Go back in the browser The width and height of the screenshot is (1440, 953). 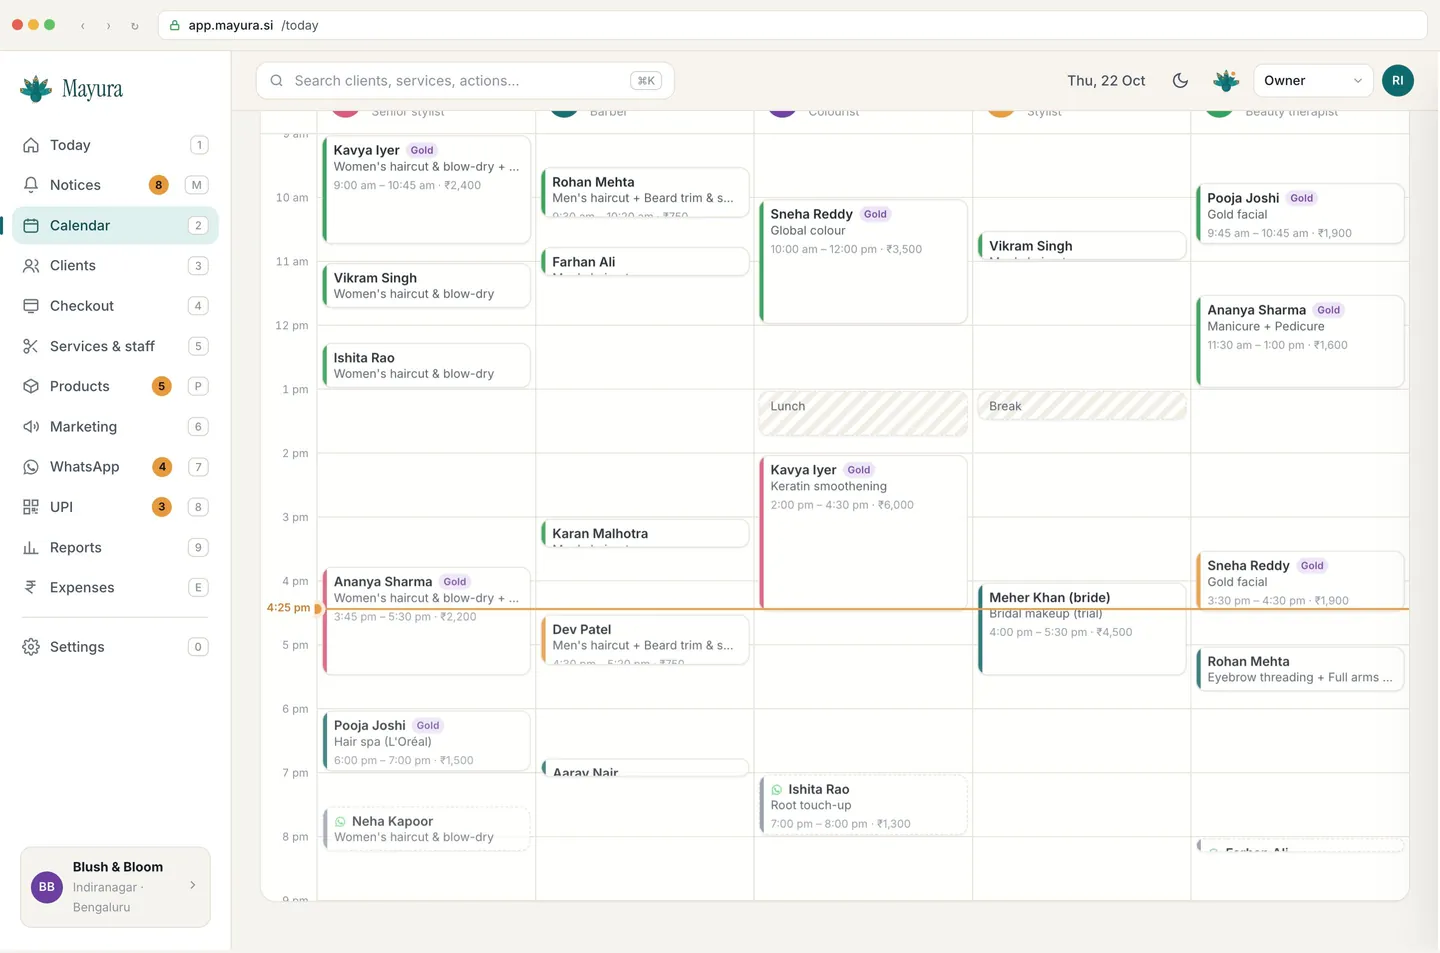coord(83,26)
